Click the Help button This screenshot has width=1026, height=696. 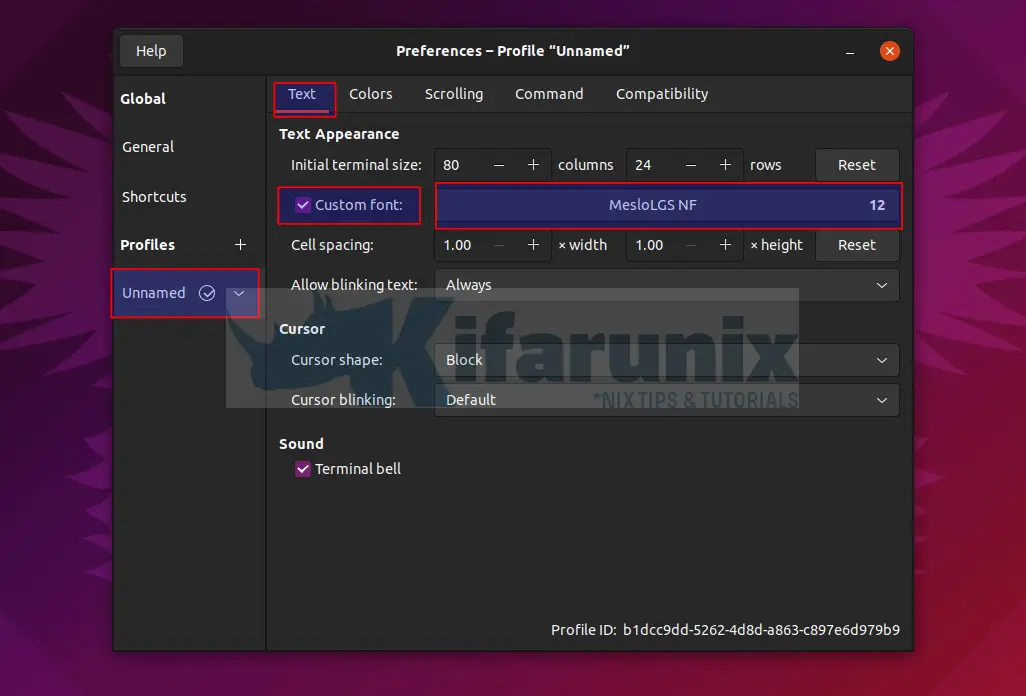click(150, 50)
